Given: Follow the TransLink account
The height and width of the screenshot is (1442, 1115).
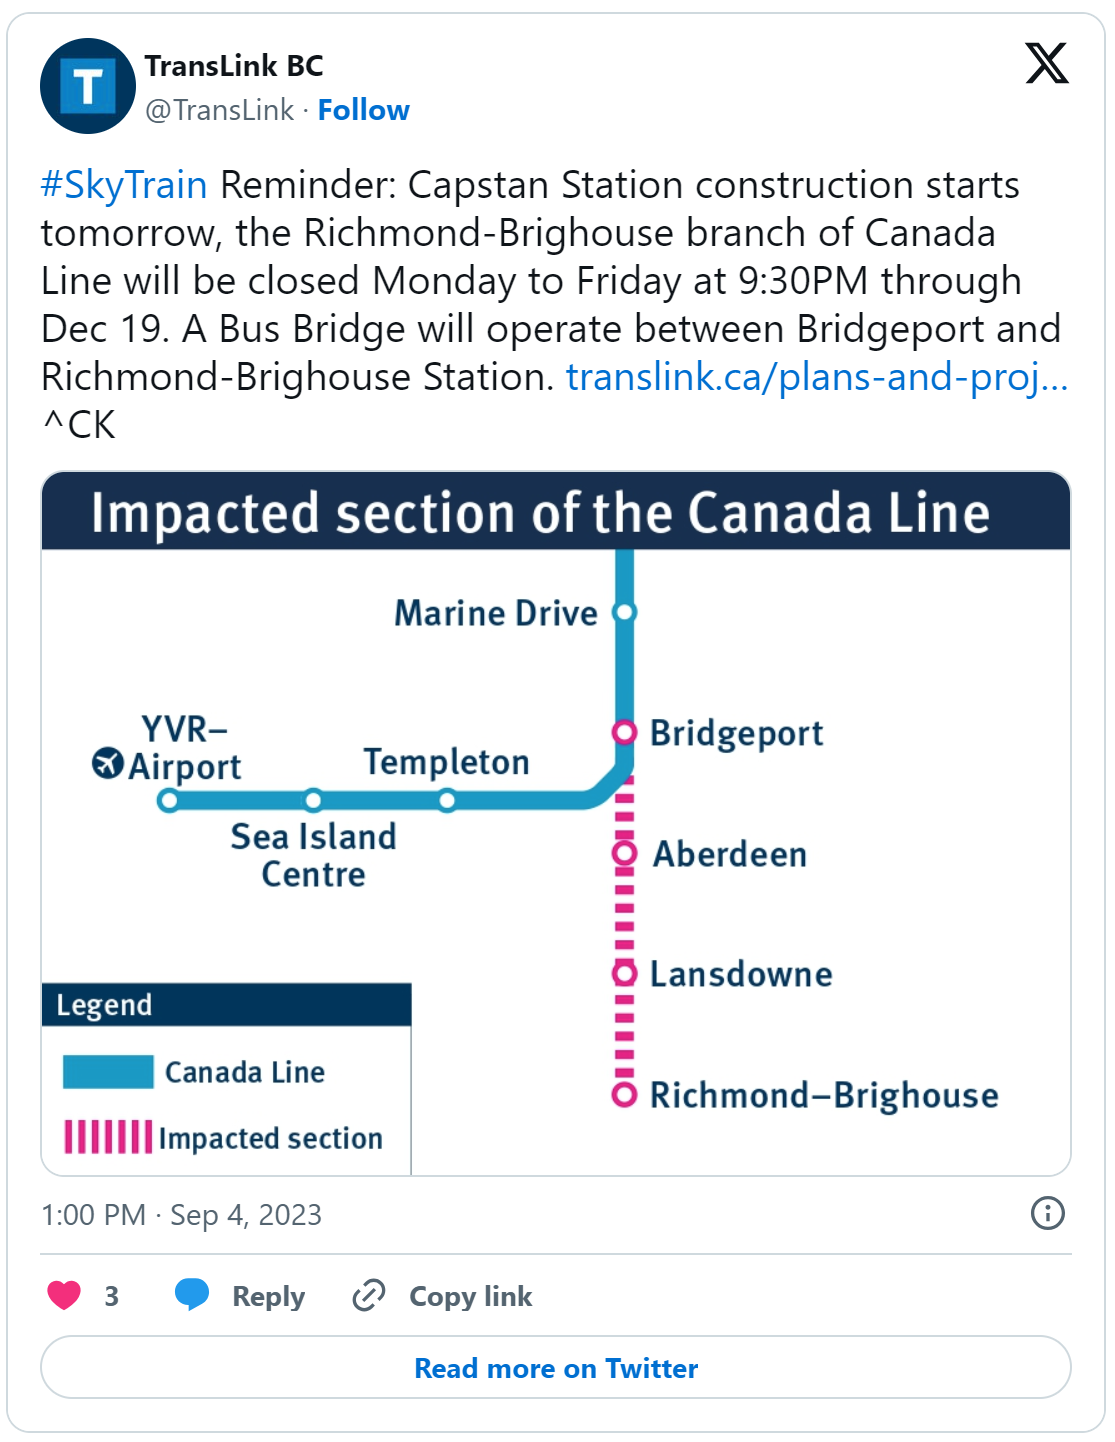Looking at the screenshot, I should (363, 110).
